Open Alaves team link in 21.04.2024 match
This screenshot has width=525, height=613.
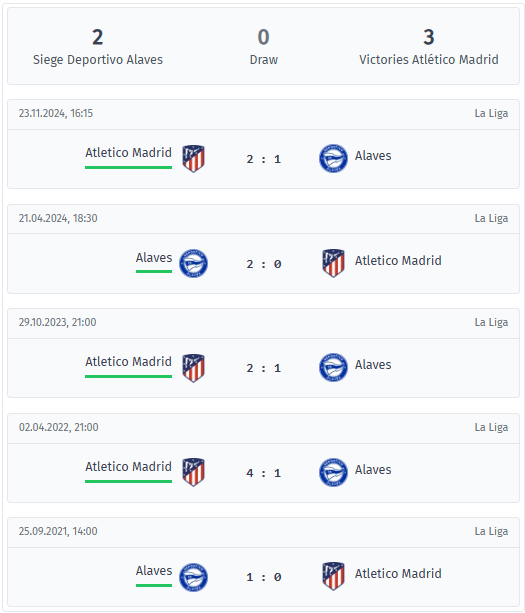(154, 258)
